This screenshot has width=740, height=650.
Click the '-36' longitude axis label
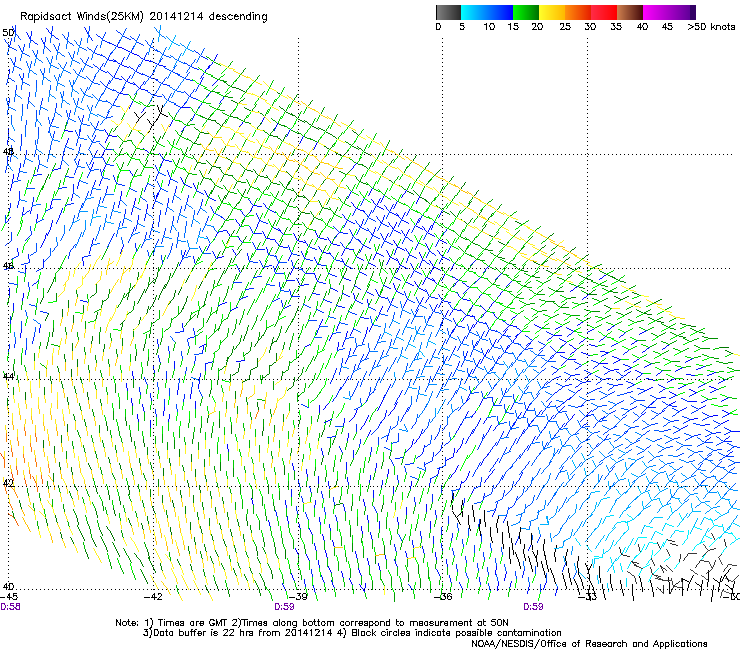(443, 597)
